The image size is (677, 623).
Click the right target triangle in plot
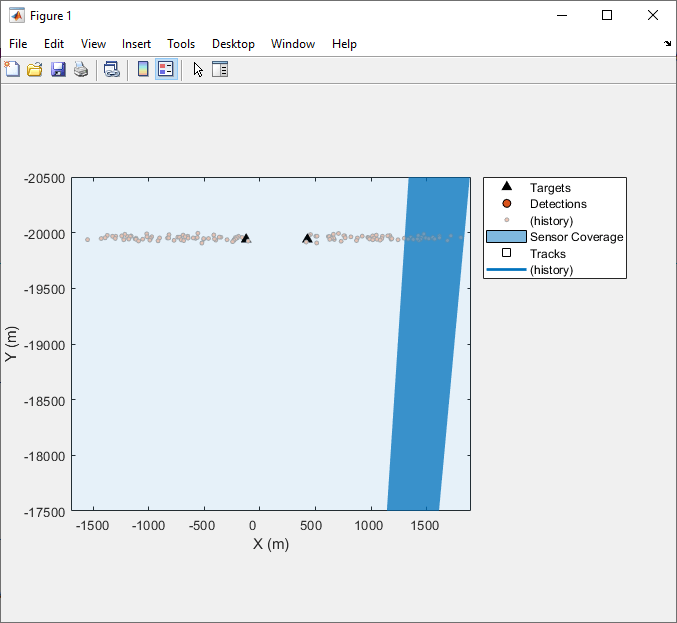pyautogui.click(x=307, y=238)
